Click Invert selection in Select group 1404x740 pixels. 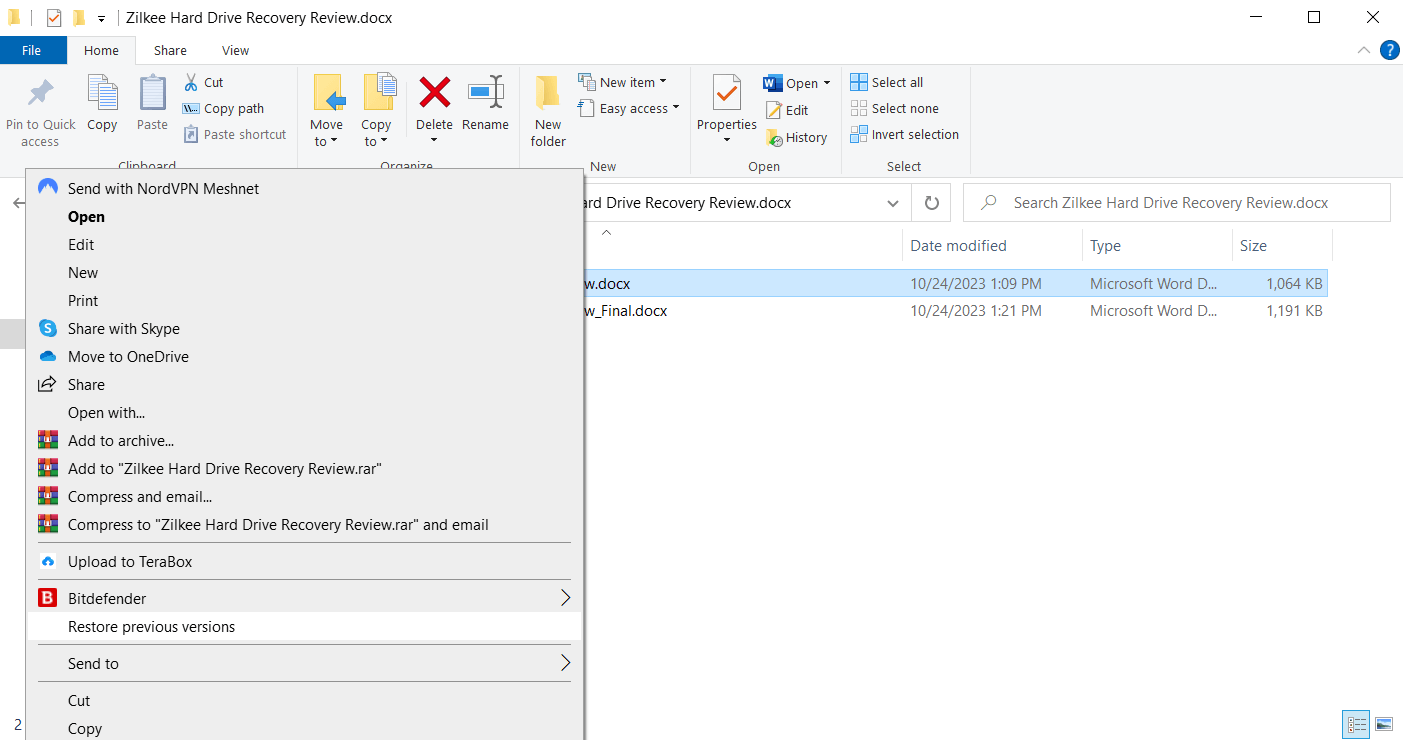[x=904, y=134]
